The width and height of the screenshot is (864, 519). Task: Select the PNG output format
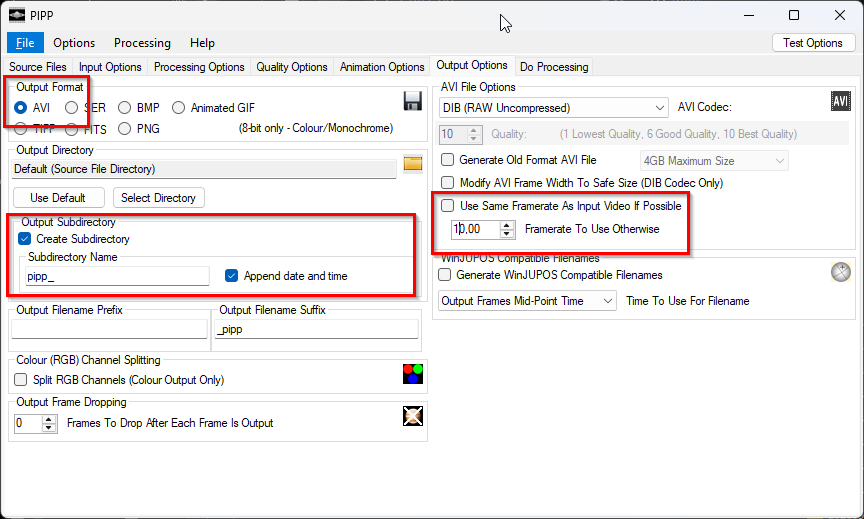125,129
